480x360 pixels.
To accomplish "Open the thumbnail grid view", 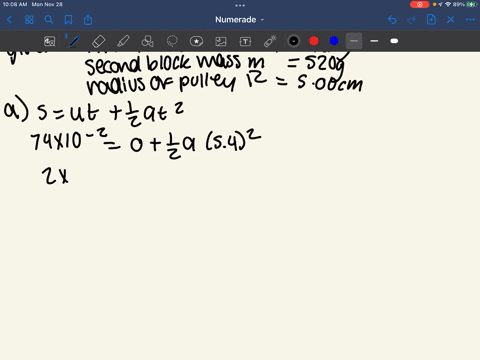I will coord(29,20).
